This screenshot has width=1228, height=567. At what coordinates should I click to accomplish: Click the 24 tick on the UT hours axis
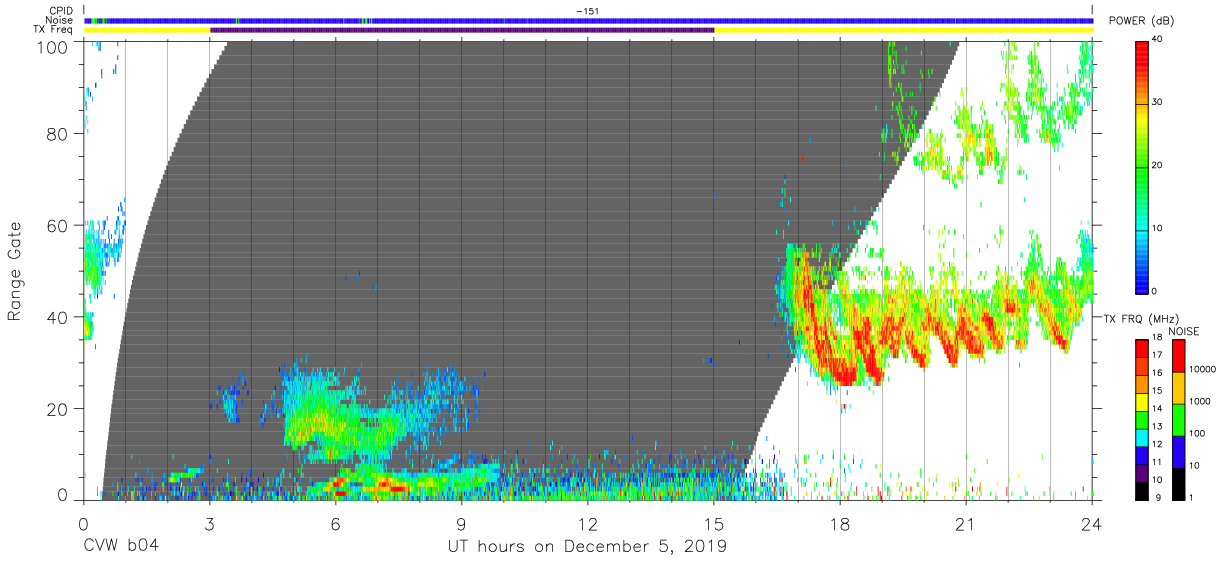[x=1091, y=523]
